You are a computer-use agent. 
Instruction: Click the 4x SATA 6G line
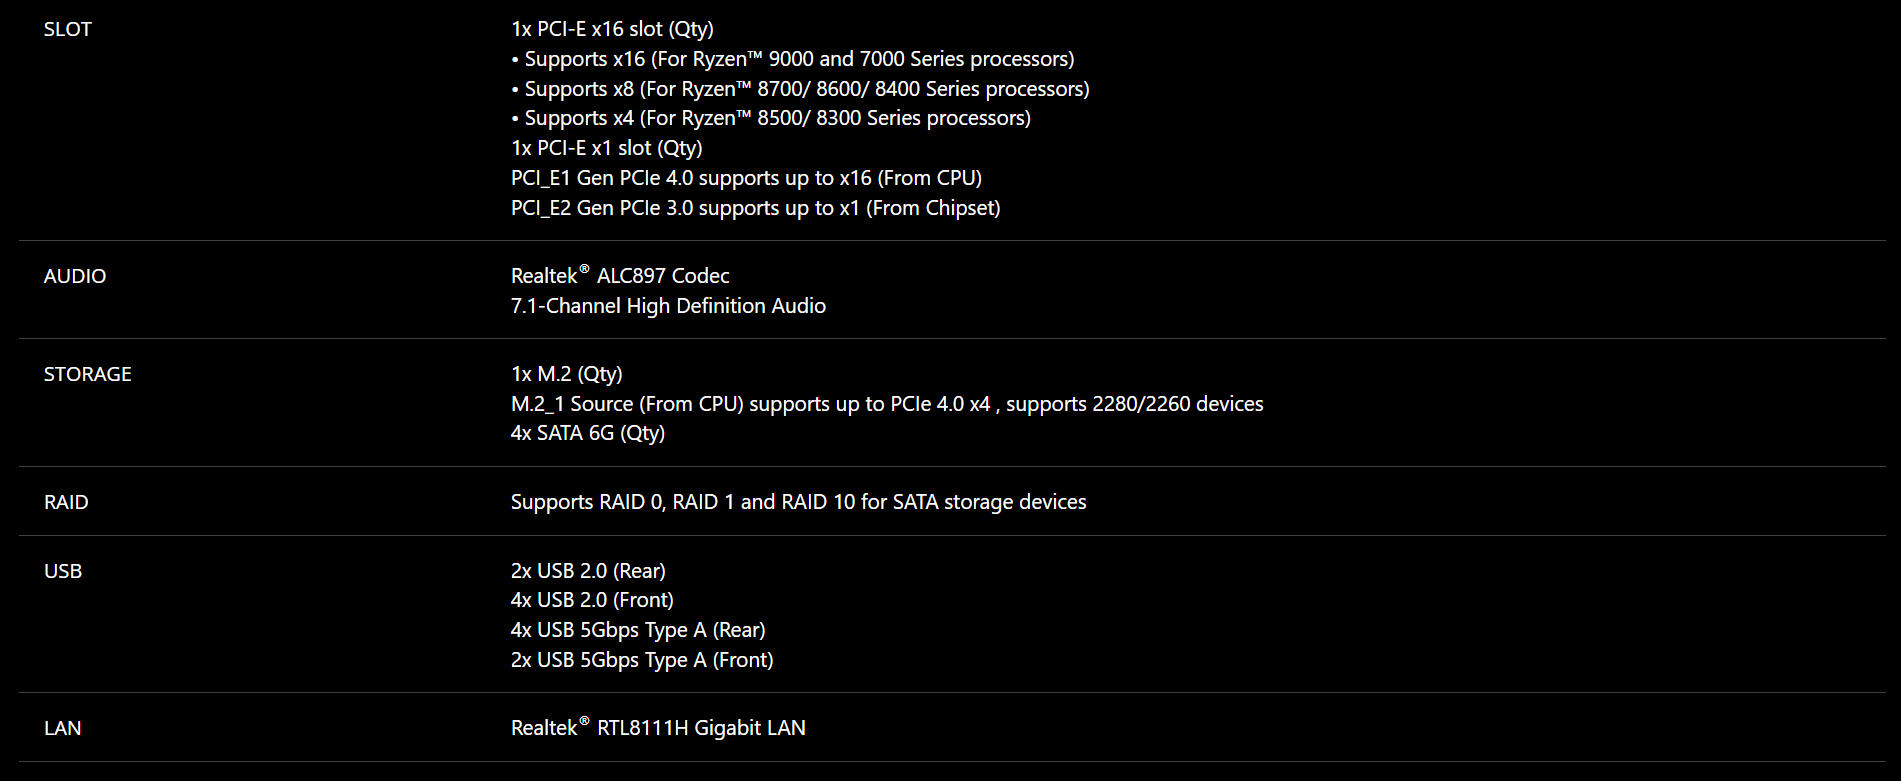tap(588, 433)
